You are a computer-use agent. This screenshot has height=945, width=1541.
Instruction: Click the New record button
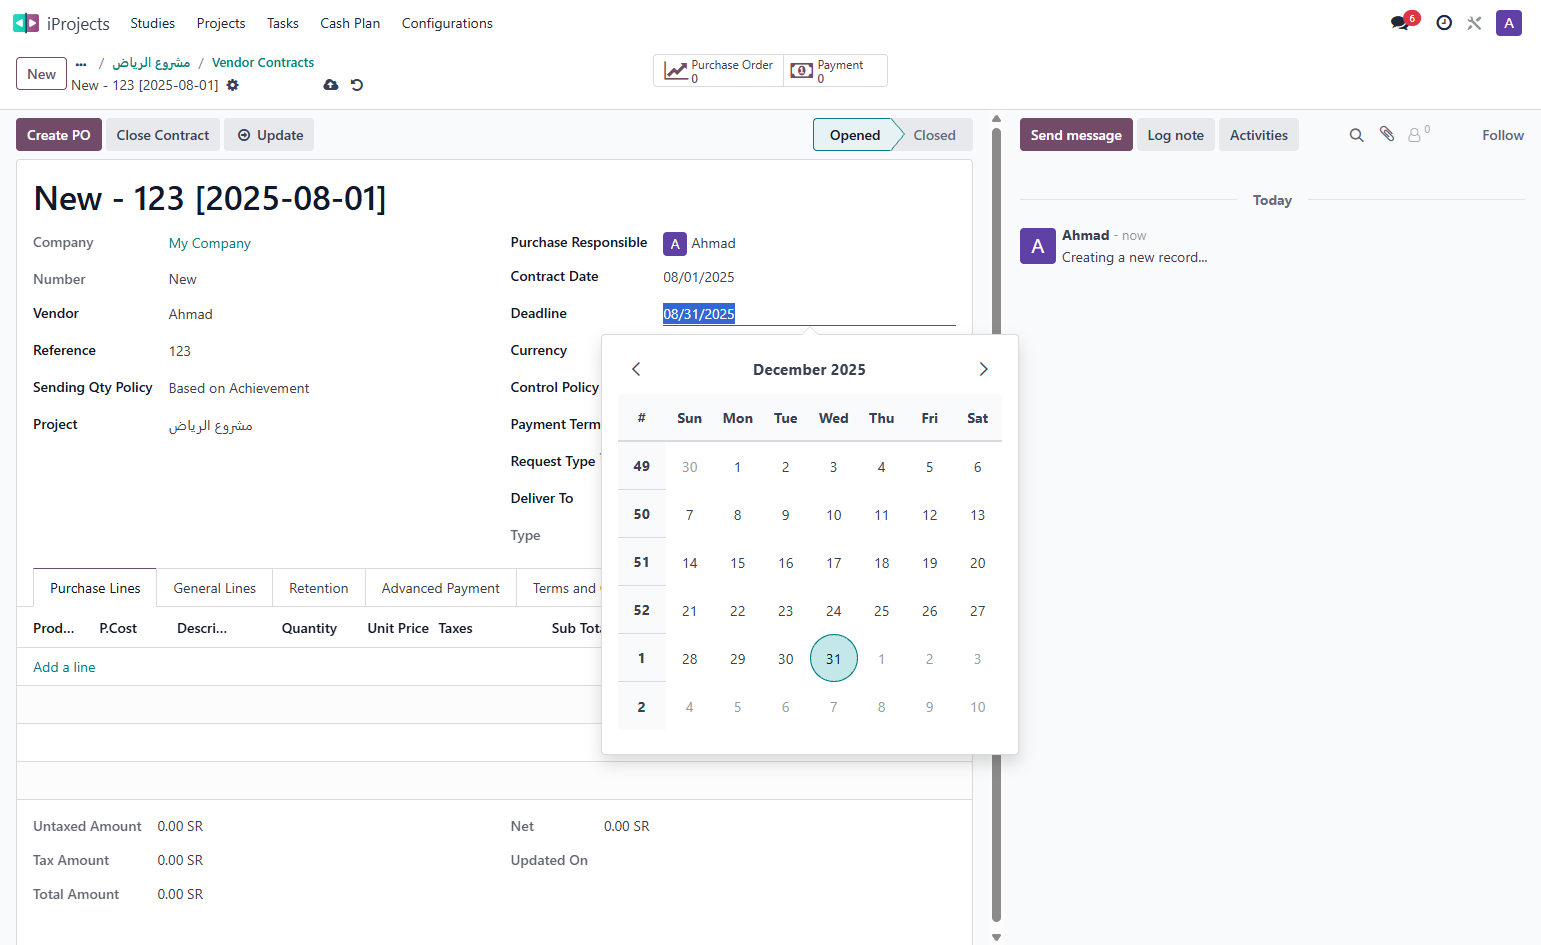(x=42, y=74)
